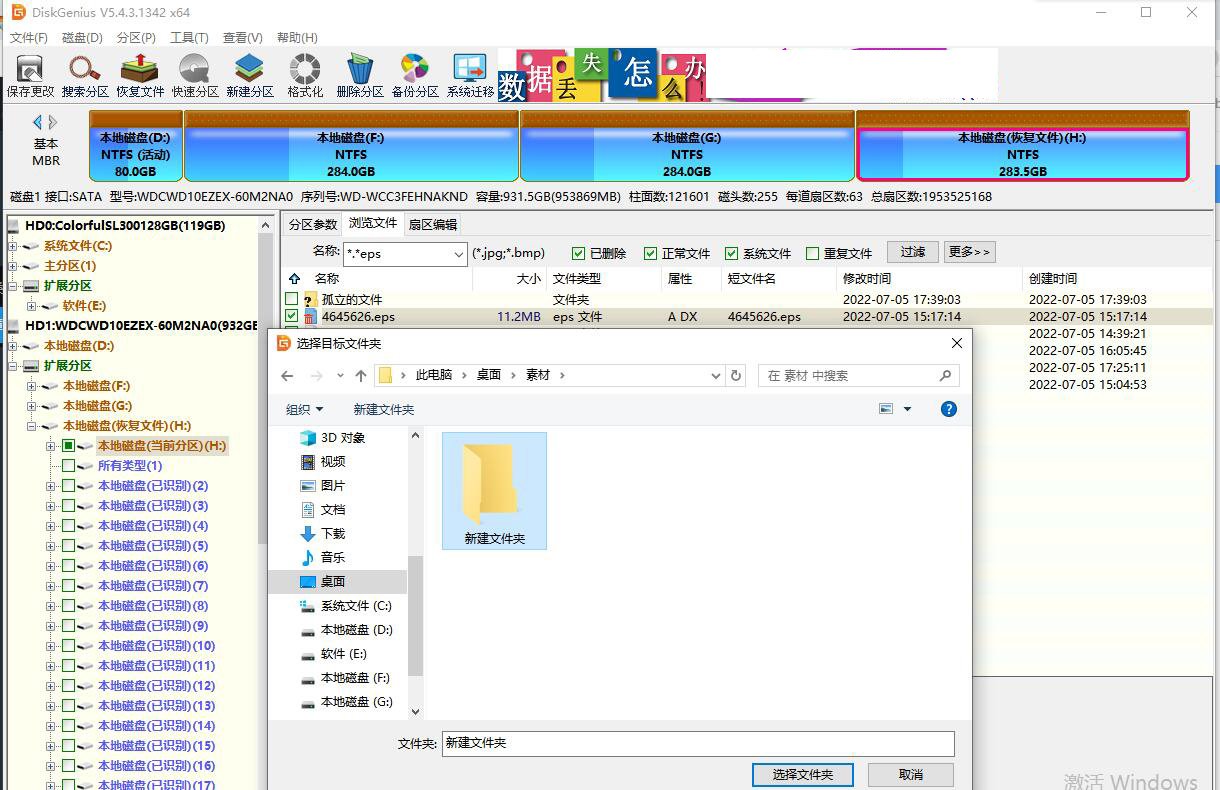
Task: Click the previous disk left arrow
Action: (38, 122)
